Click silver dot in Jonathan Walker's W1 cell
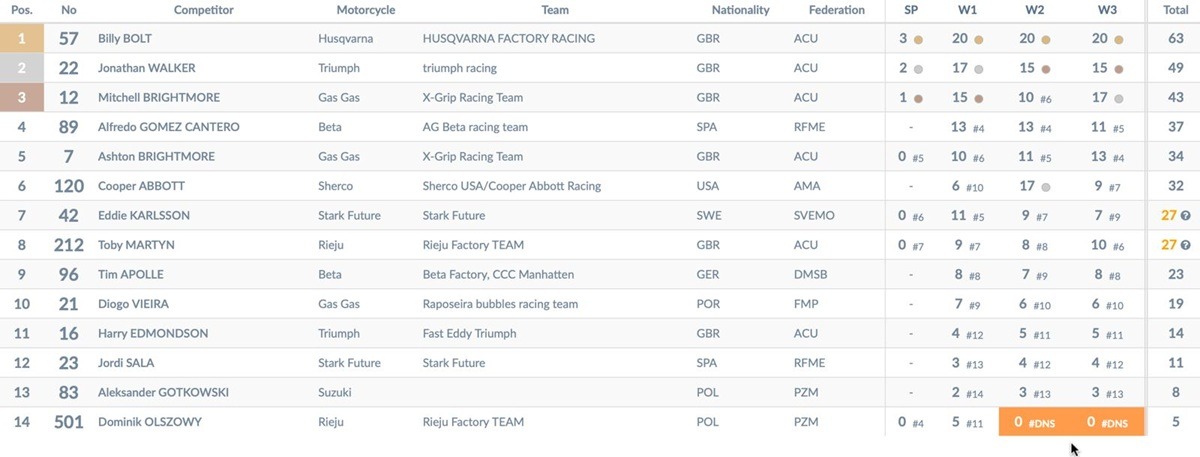 click(x=979, y=69)
